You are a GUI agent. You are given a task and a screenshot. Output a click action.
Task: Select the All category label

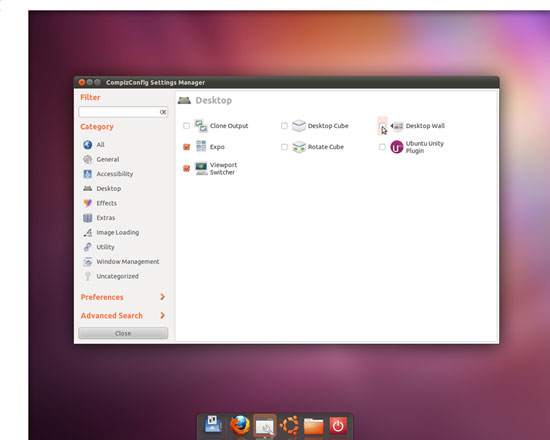[x=100, y=145]
